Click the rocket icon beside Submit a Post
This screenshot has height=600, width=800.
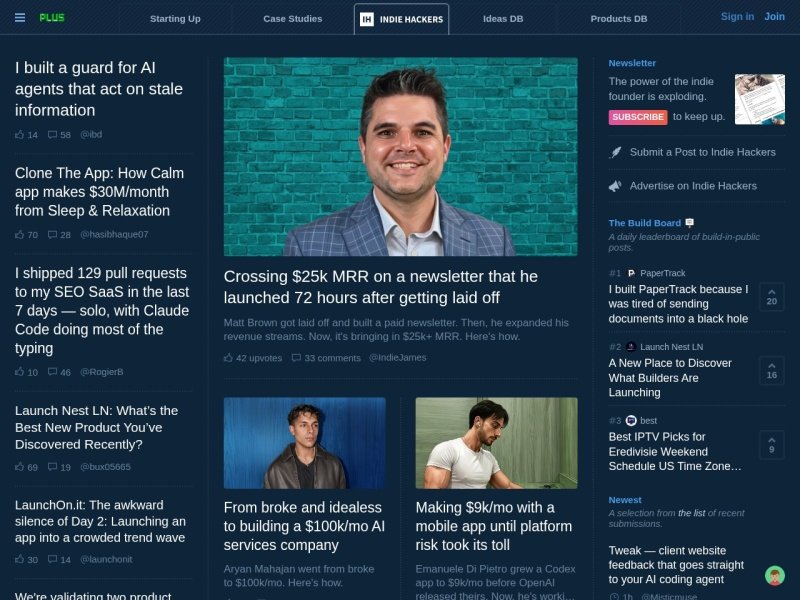point(616,153)
